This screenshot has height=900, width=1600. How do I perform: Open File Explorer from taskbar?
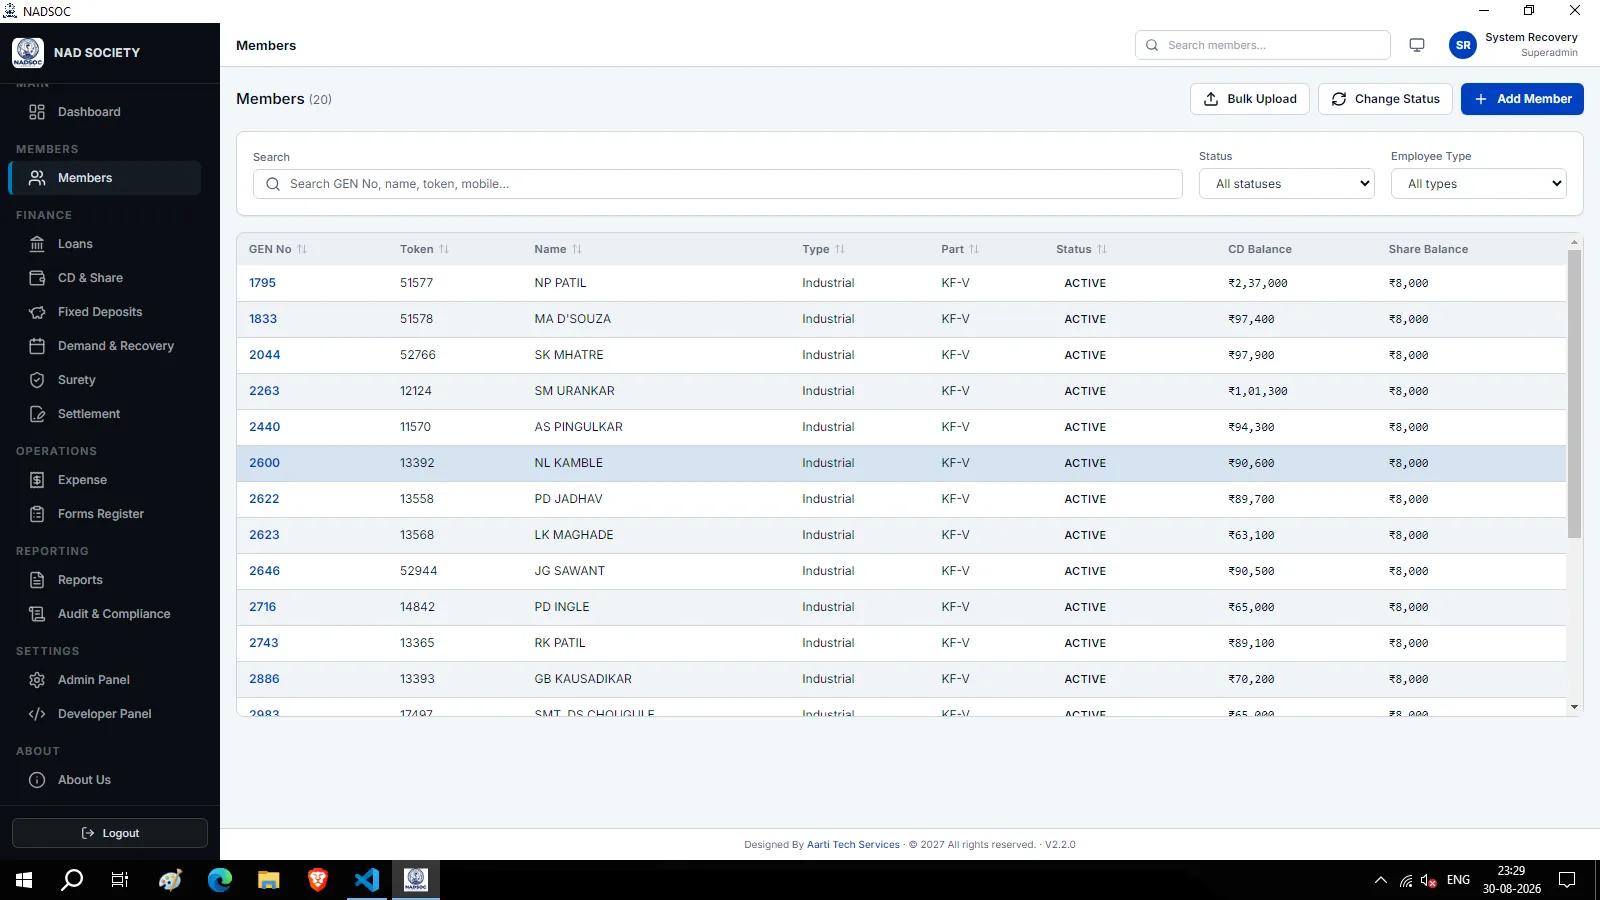click(x=269, y=880)
